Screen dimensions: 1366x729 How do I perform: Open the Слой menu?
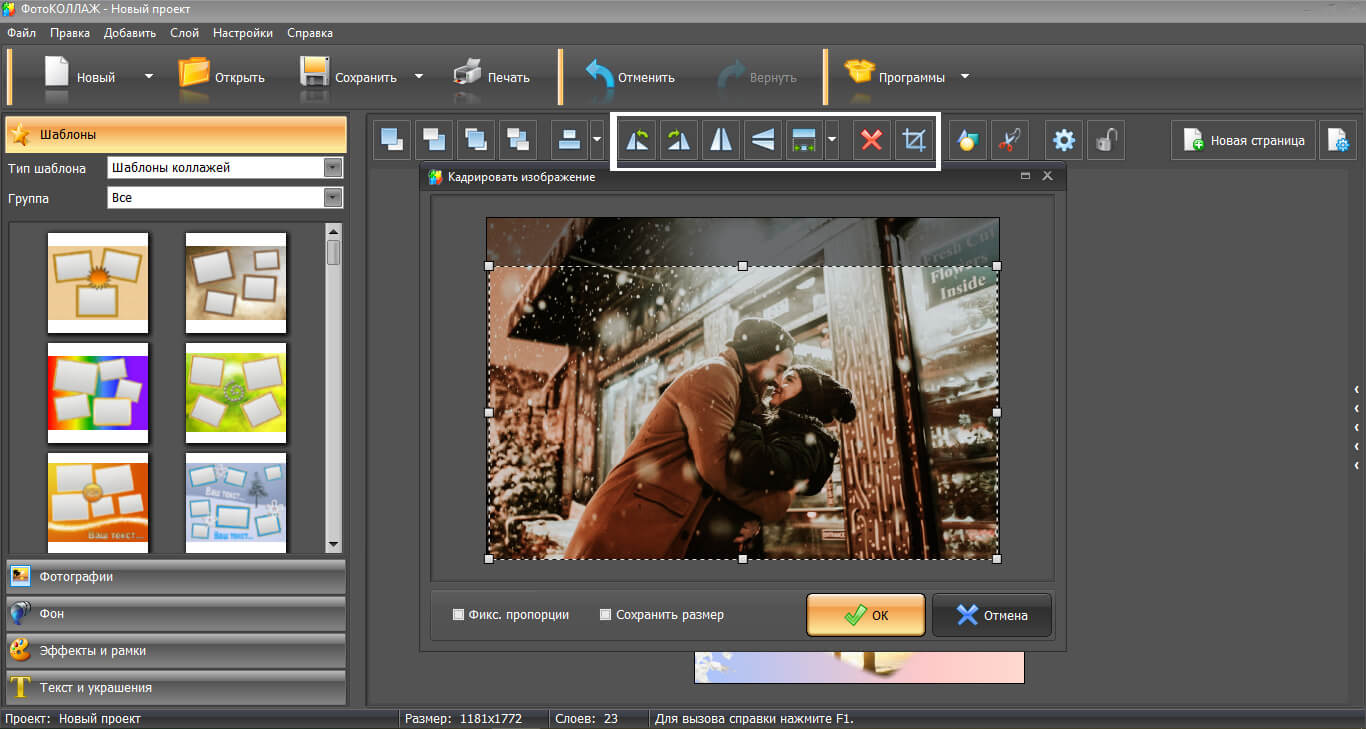click(x=184, y=33)
